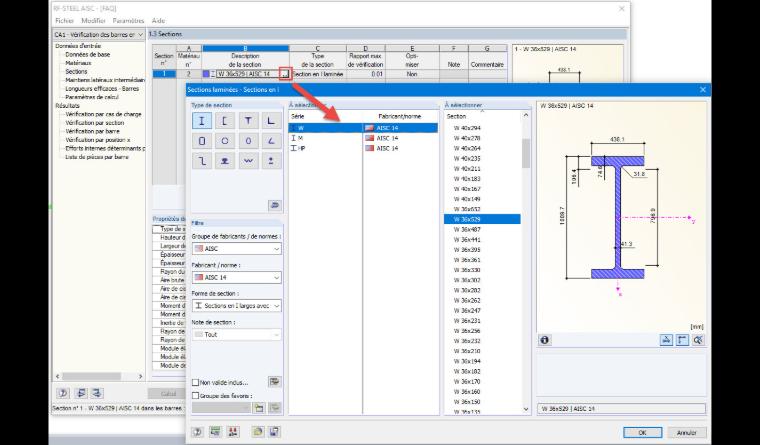Click Annuler in the sections dialog
Screen dimensions: 760x445
[x=686, y=432]
